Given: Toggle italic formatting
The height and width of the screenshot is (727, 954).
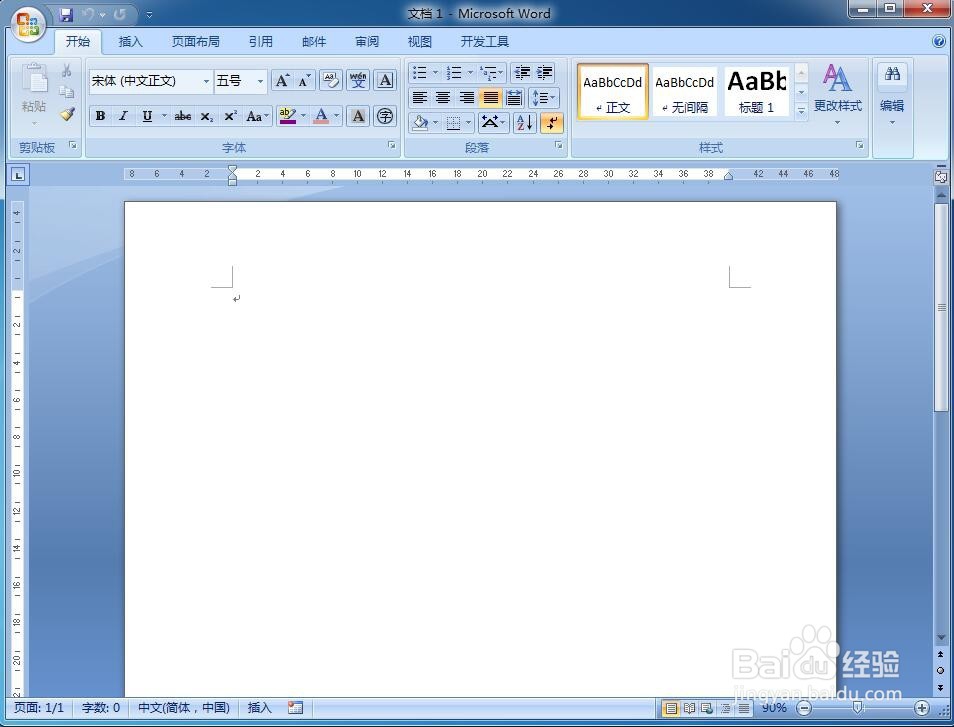Looking at the screenshot, I should 124,116.
